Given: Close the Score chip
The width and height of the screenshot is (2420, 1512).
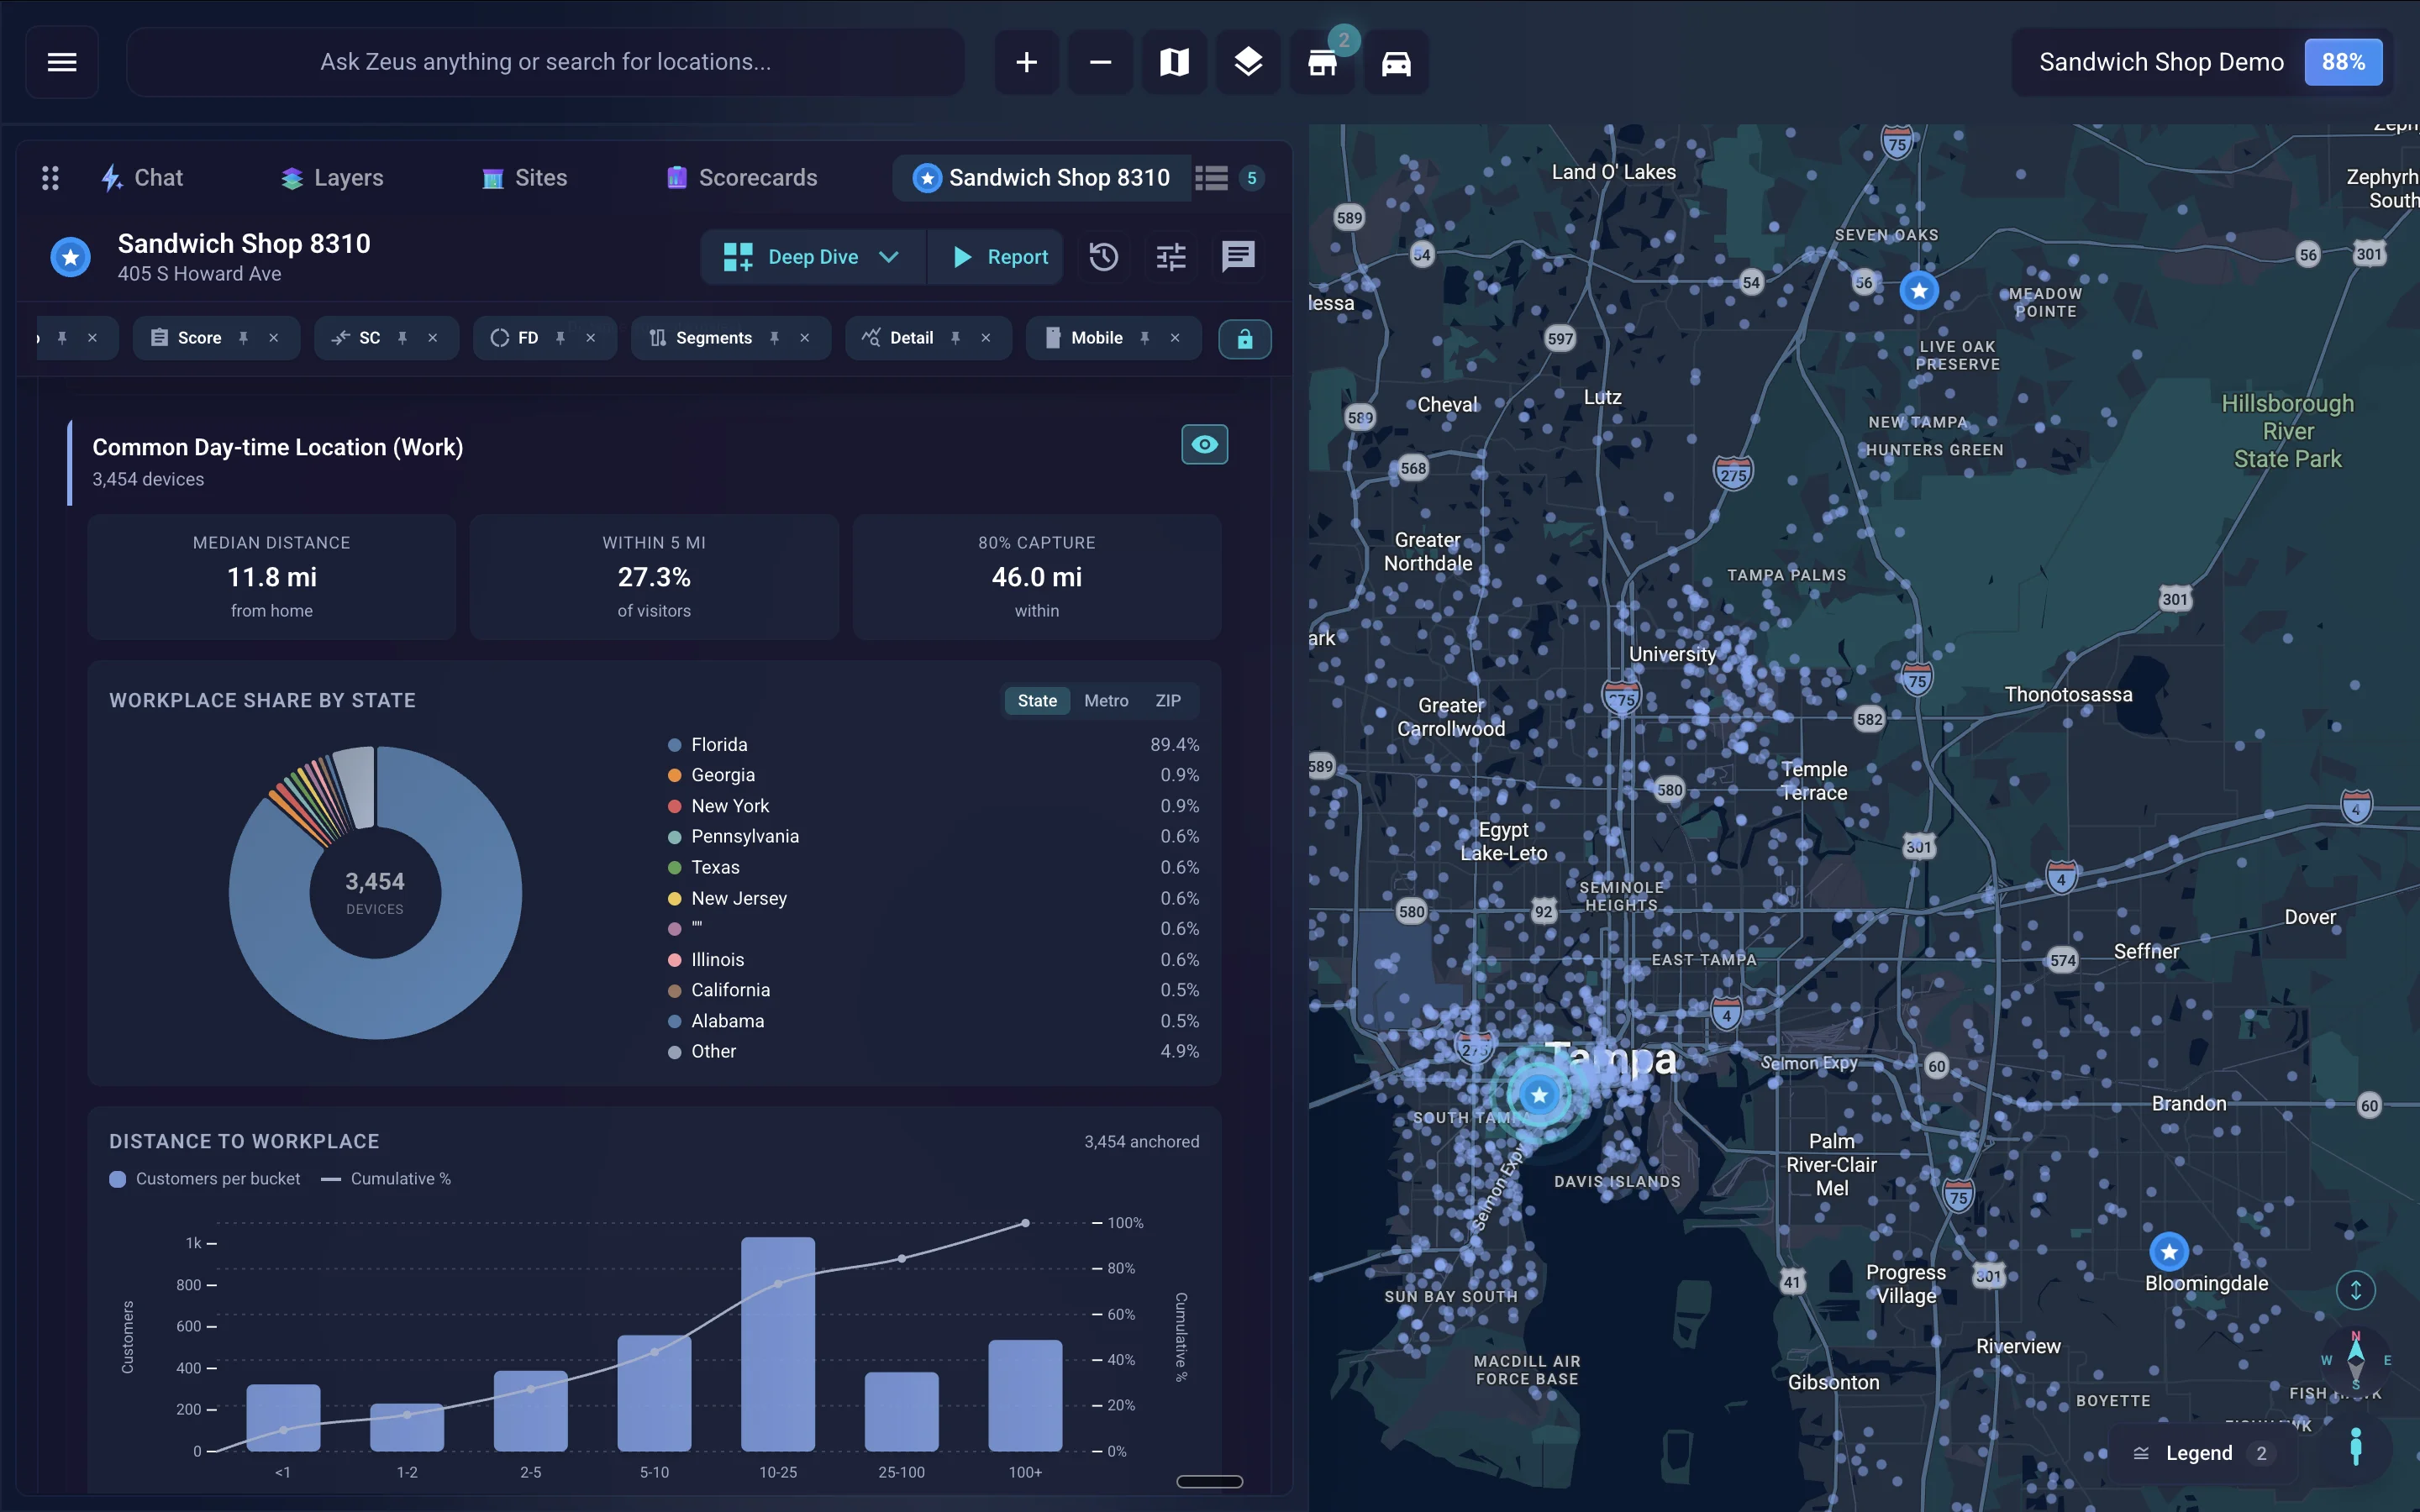Looking at the screenshot, I should (273, 338).
